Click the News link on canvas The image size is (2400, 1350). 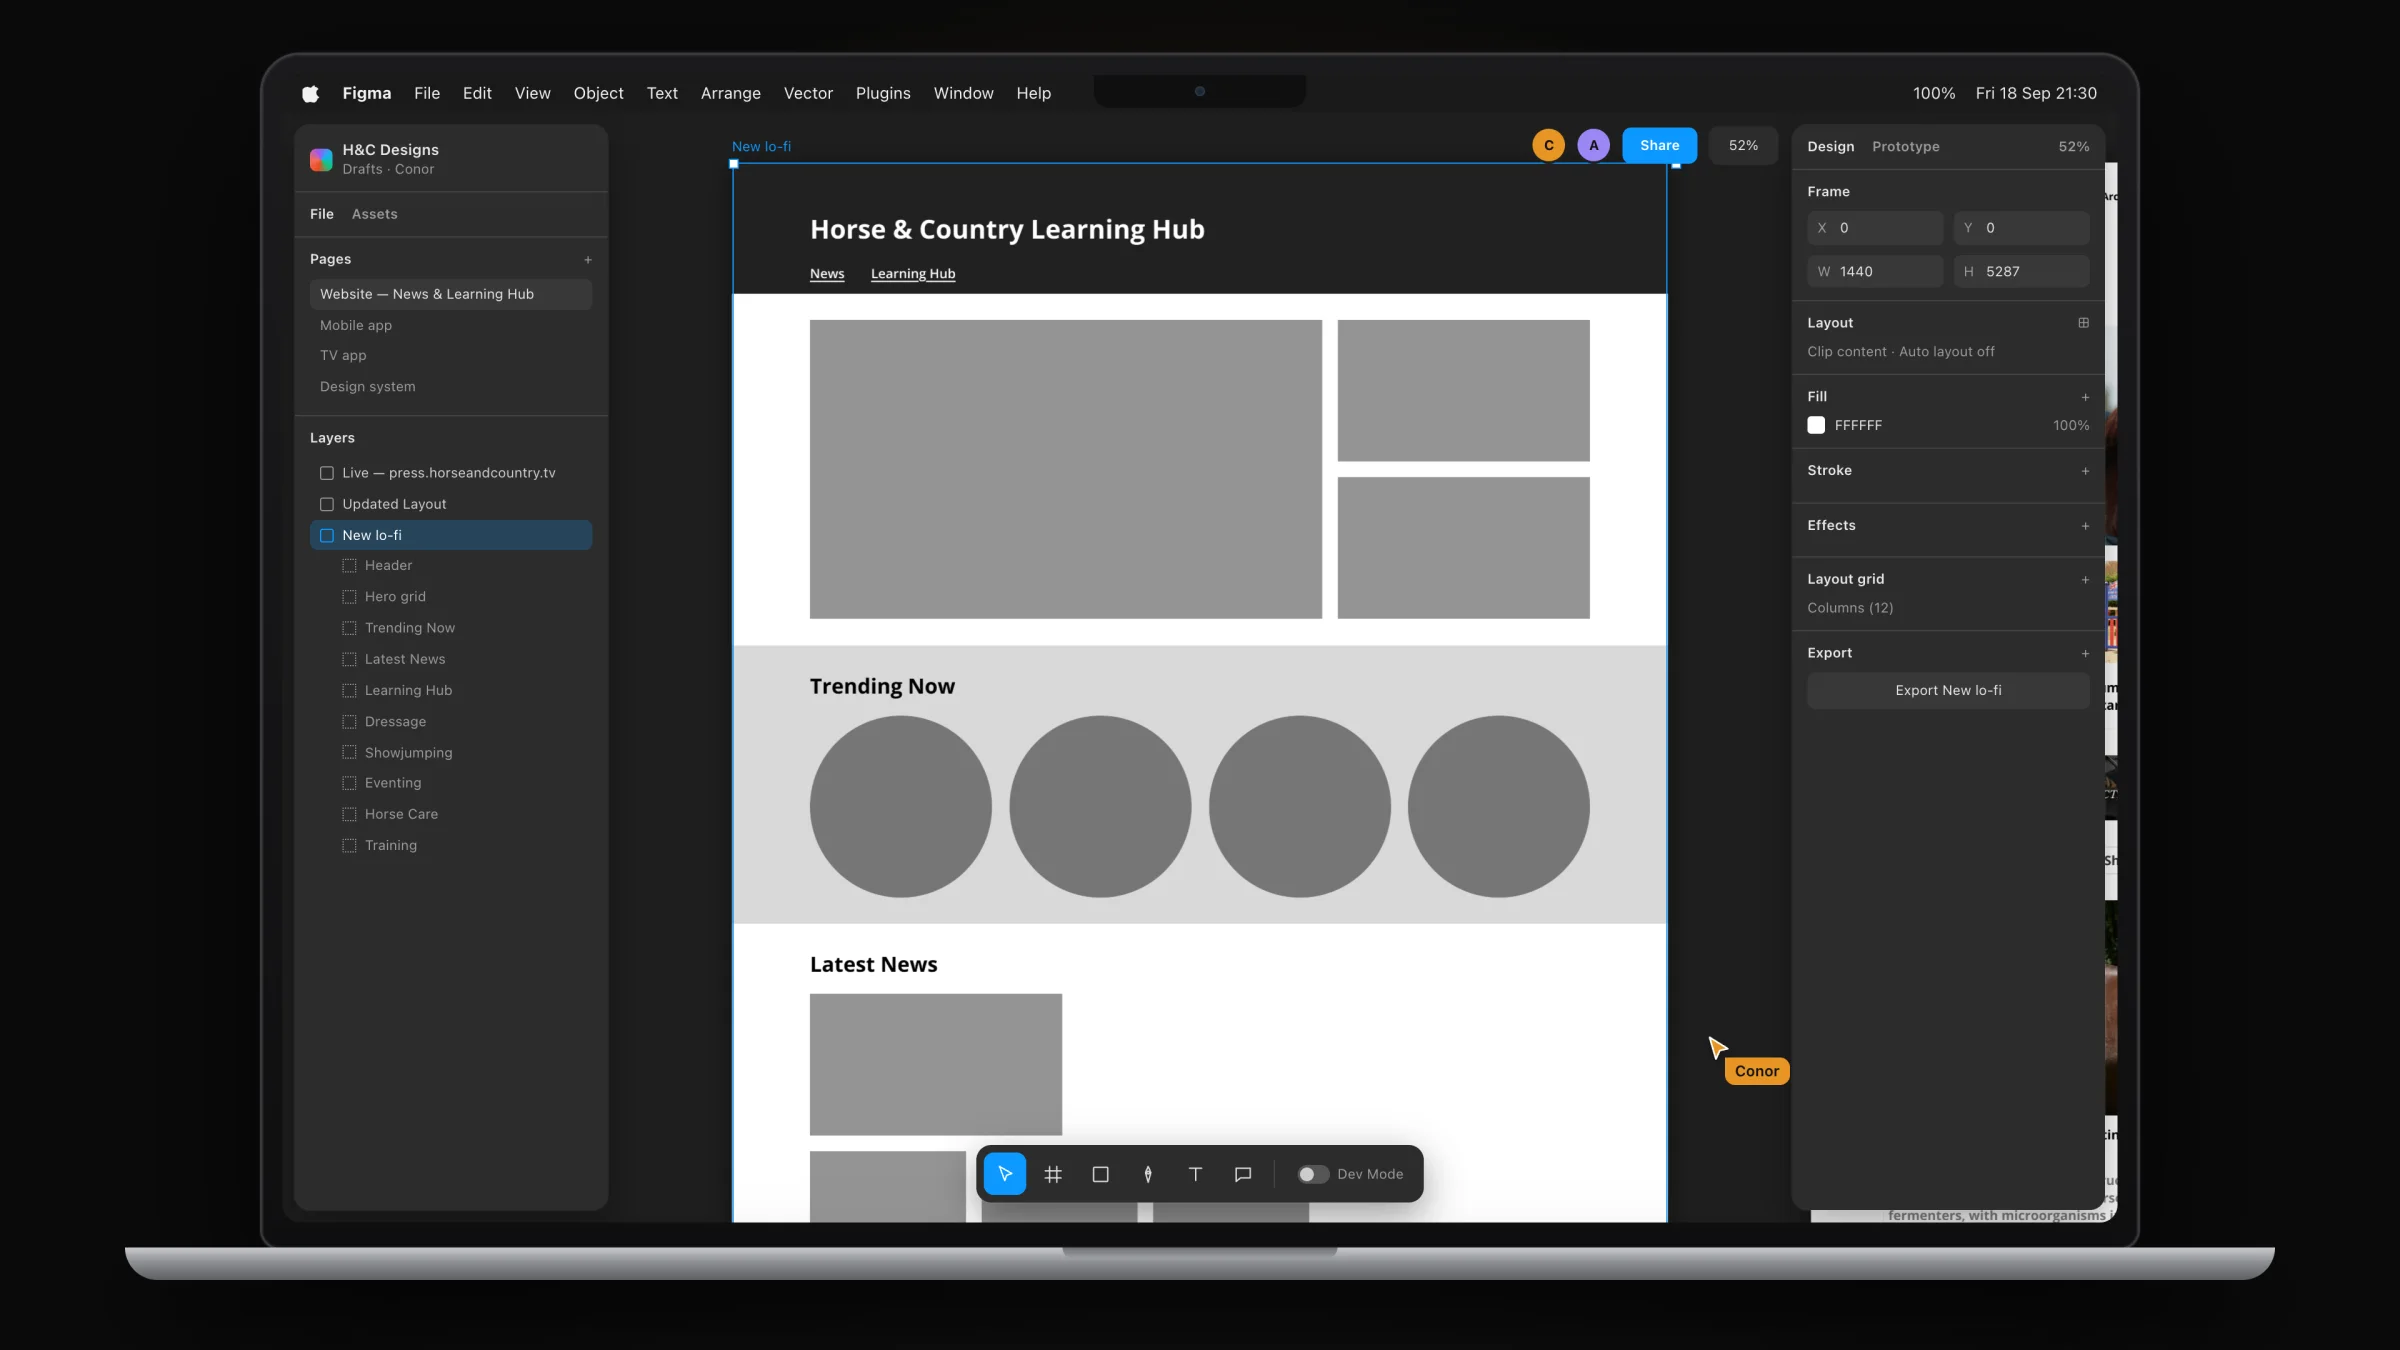tap(827, 274)
